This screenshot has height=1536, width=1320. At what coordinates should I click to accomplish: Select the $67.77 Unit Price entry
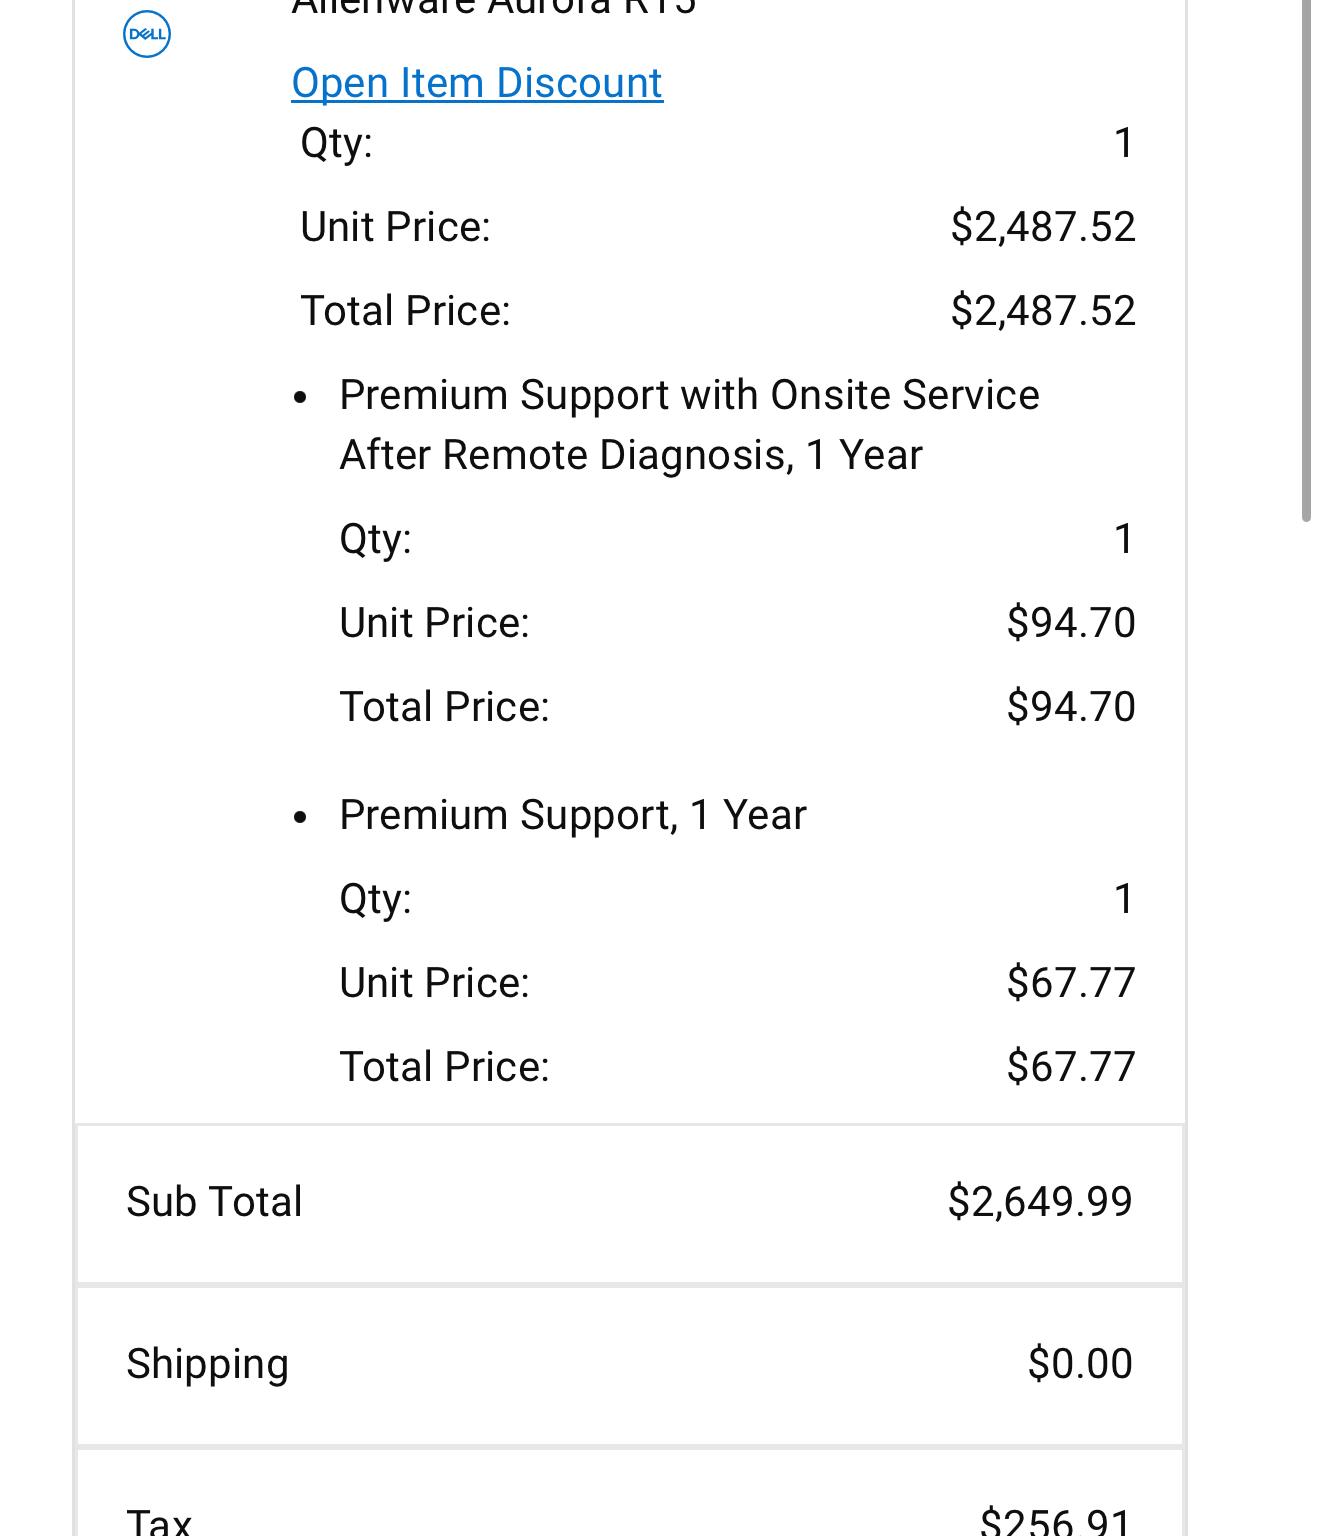[x=1072, y=982]
